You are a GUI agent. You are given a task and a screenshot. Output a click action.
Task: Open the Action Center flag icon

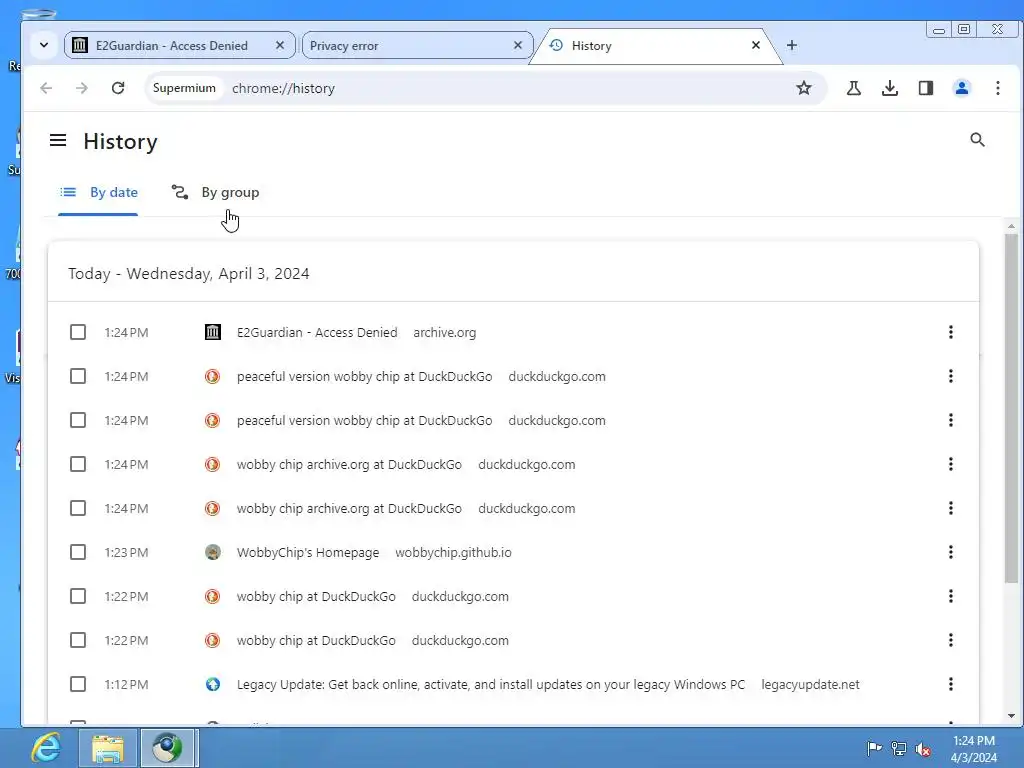[x=874, y=748]
